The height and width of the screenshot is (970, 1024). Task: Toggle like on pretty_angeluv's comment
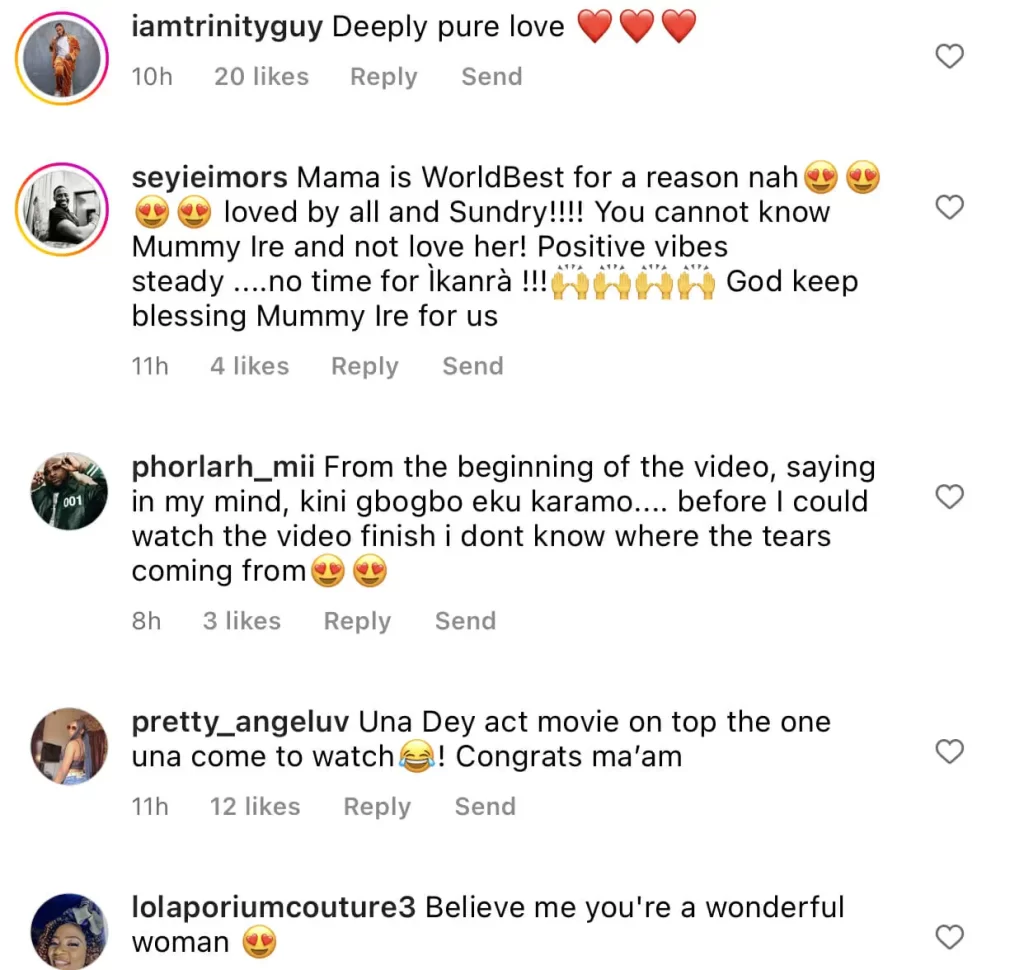point(949,753)
